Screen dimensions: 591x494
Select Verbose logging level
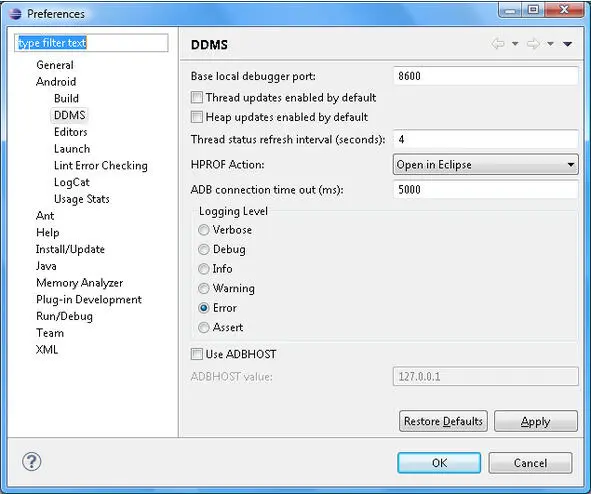point(204,230)
